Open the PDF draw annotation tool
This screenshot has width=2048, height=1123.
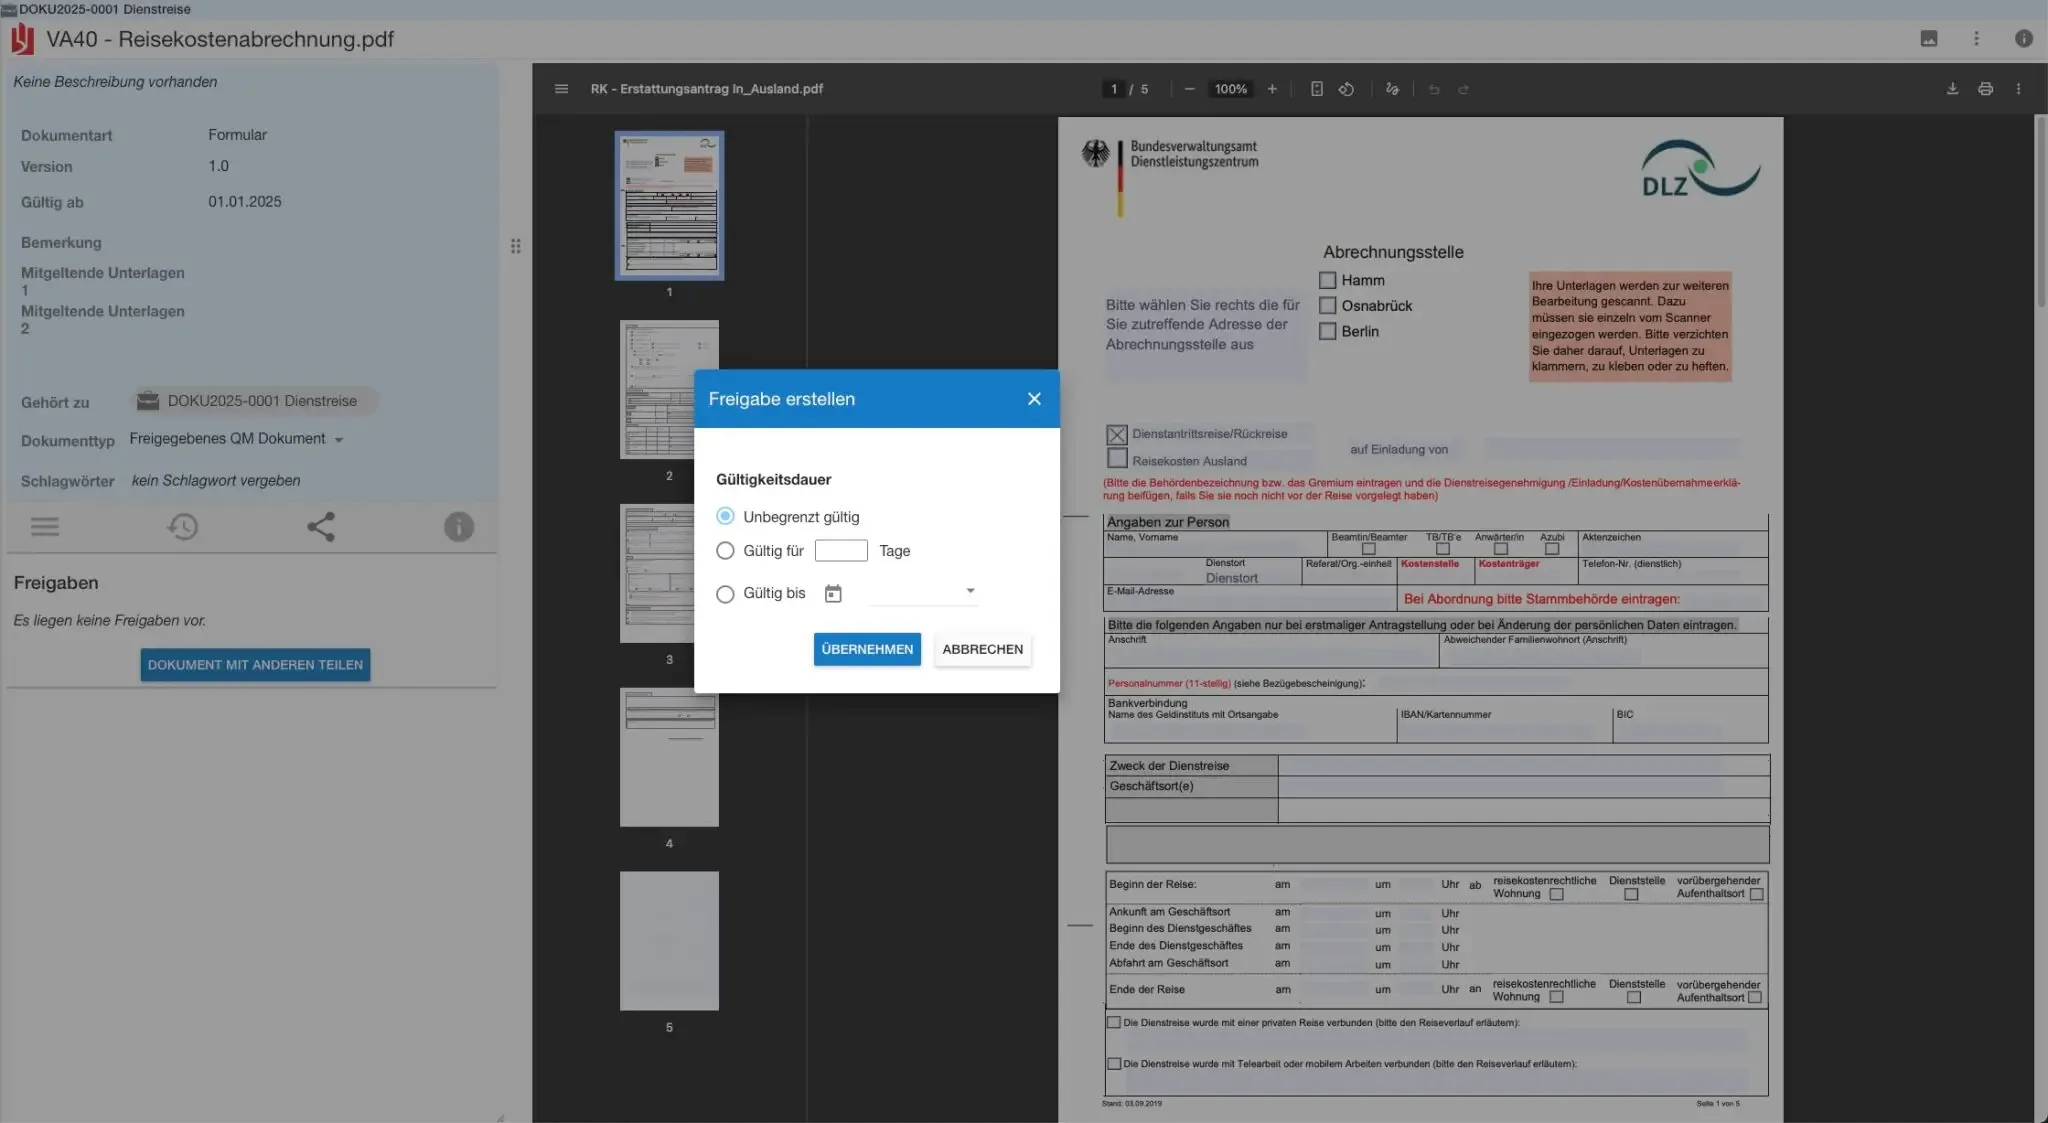(x=1392, y=89)
